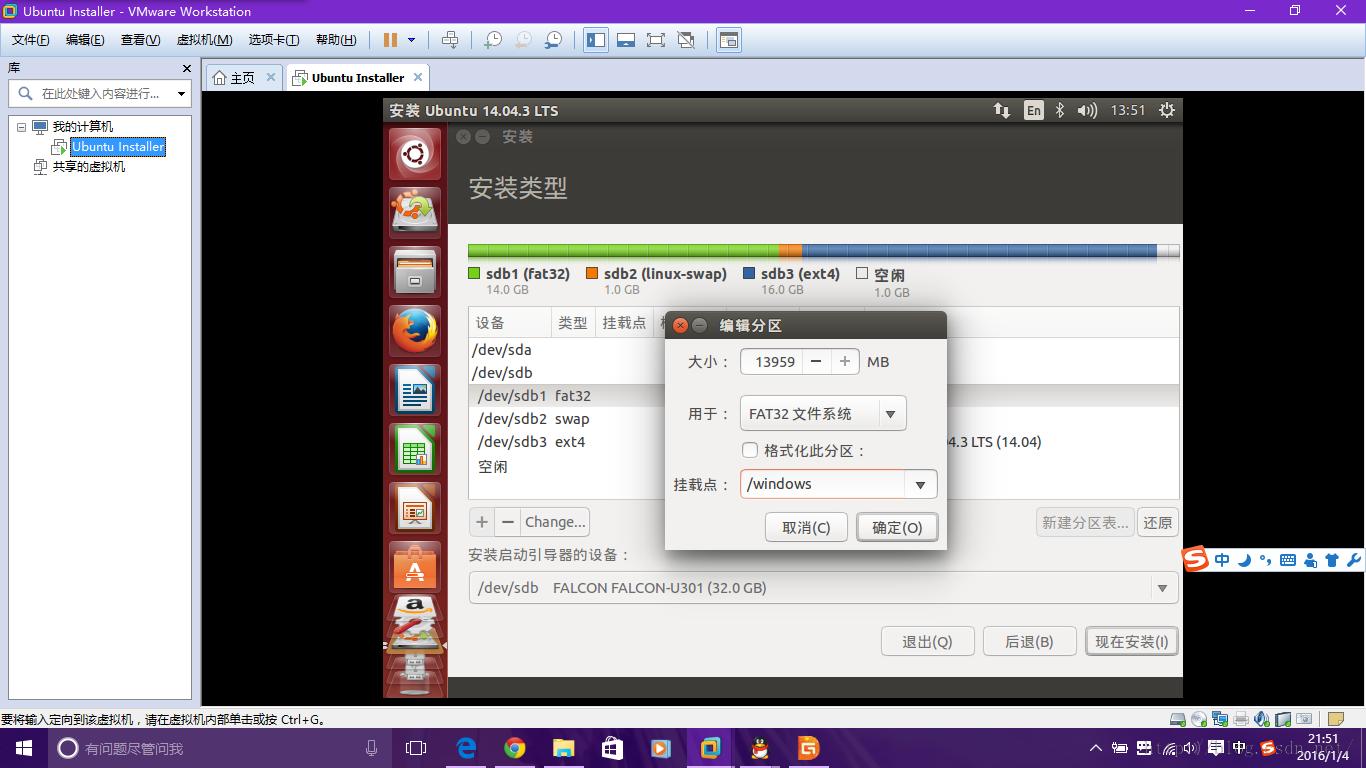Decrease partition size with the minus stepper
Screen dimensions: 1366x768
816,362
